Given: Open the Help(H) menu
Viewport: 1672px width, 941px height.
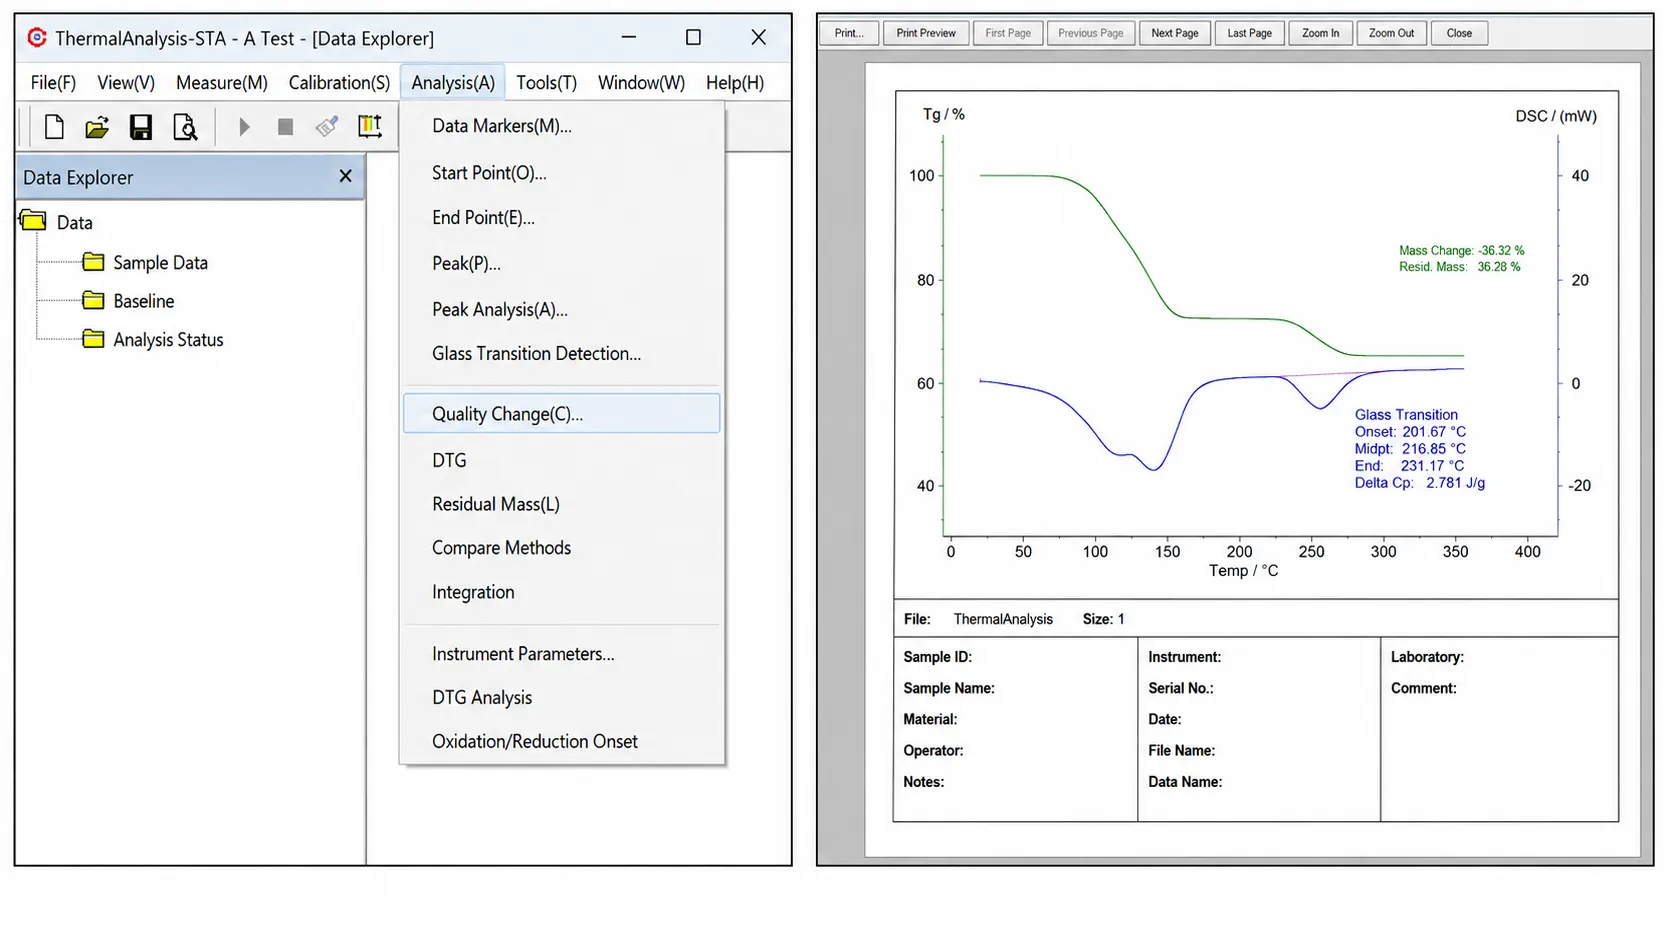Looking at the screenshot, I should tap(735, 83).
